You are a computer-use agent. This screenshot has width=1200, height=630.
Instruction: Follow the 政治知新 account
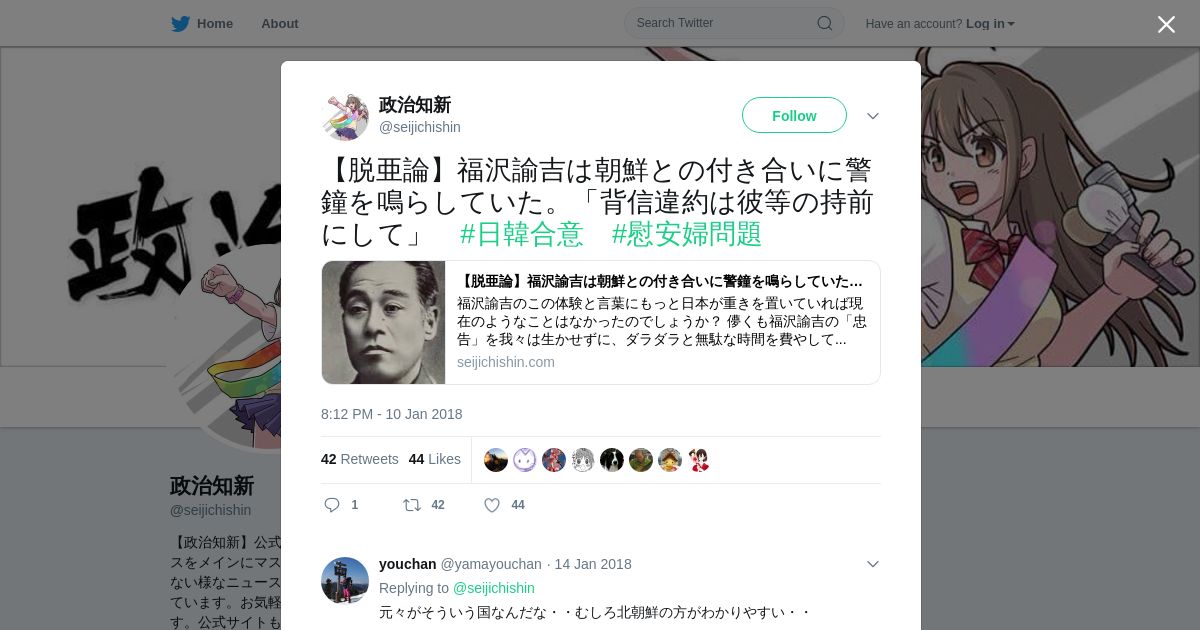pos(794,115)
